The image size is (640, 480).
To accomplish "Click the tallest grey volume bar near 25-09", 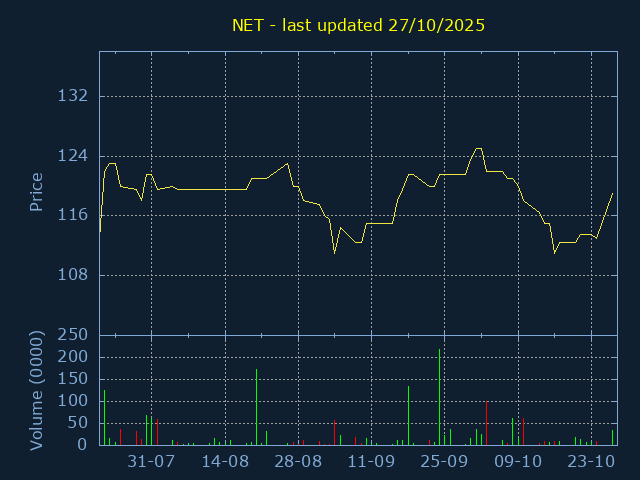I will pyautogui.click(x=440, y=400).
